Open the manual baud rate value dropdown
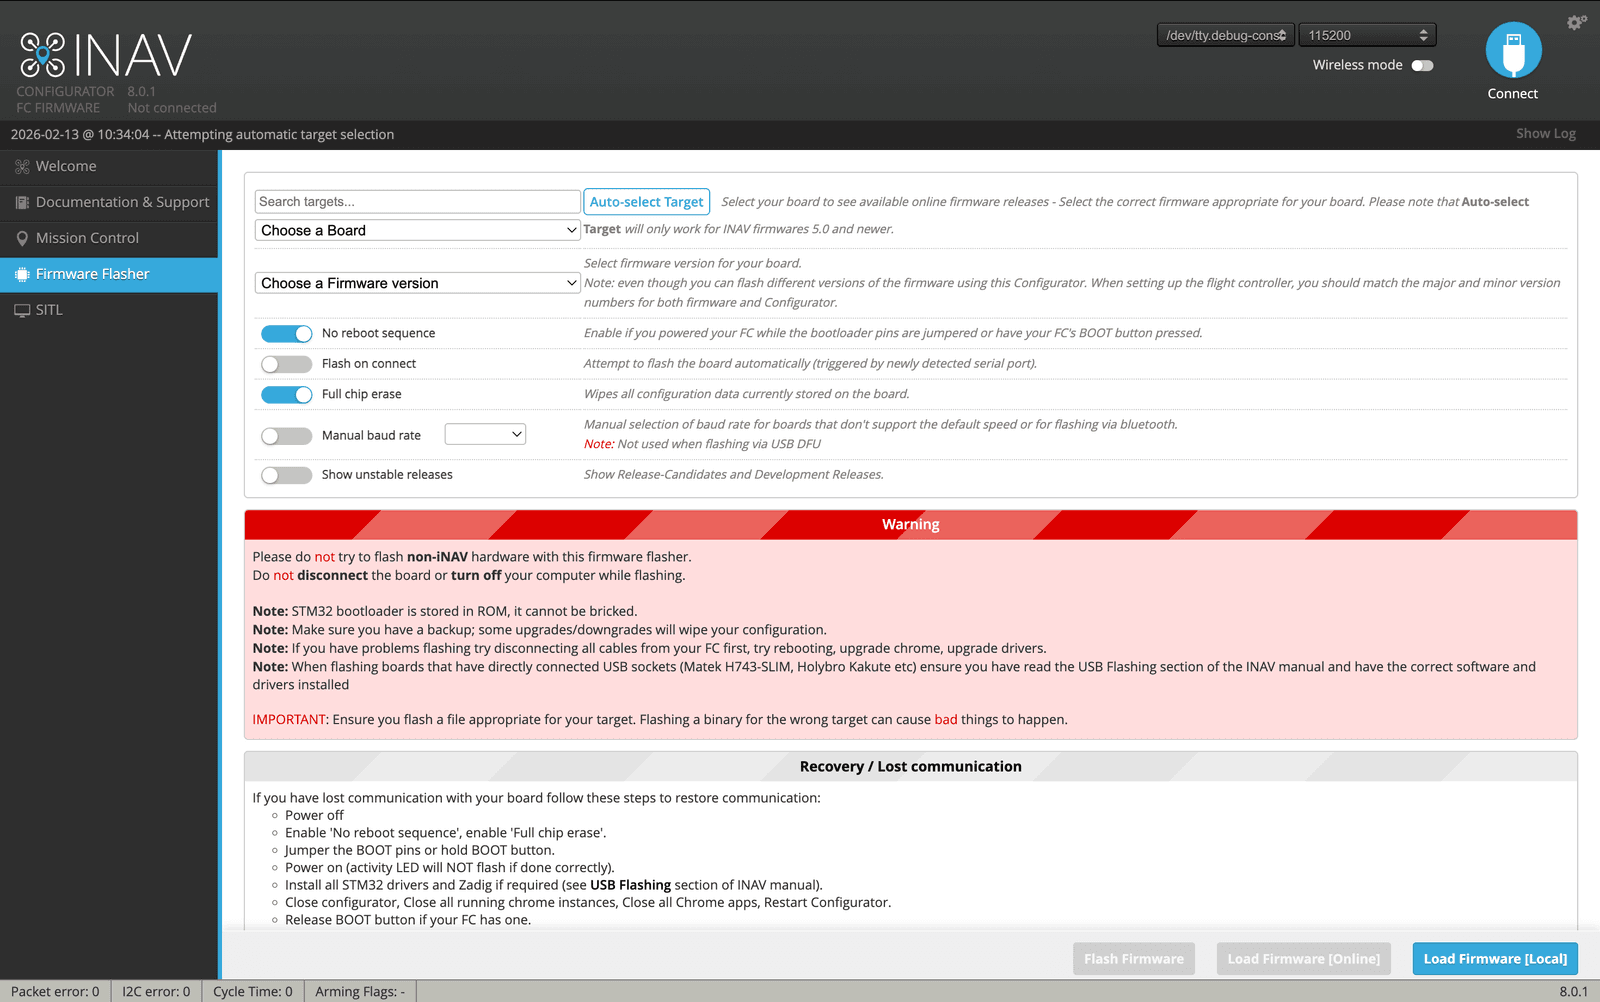 [x=485, y=434]
